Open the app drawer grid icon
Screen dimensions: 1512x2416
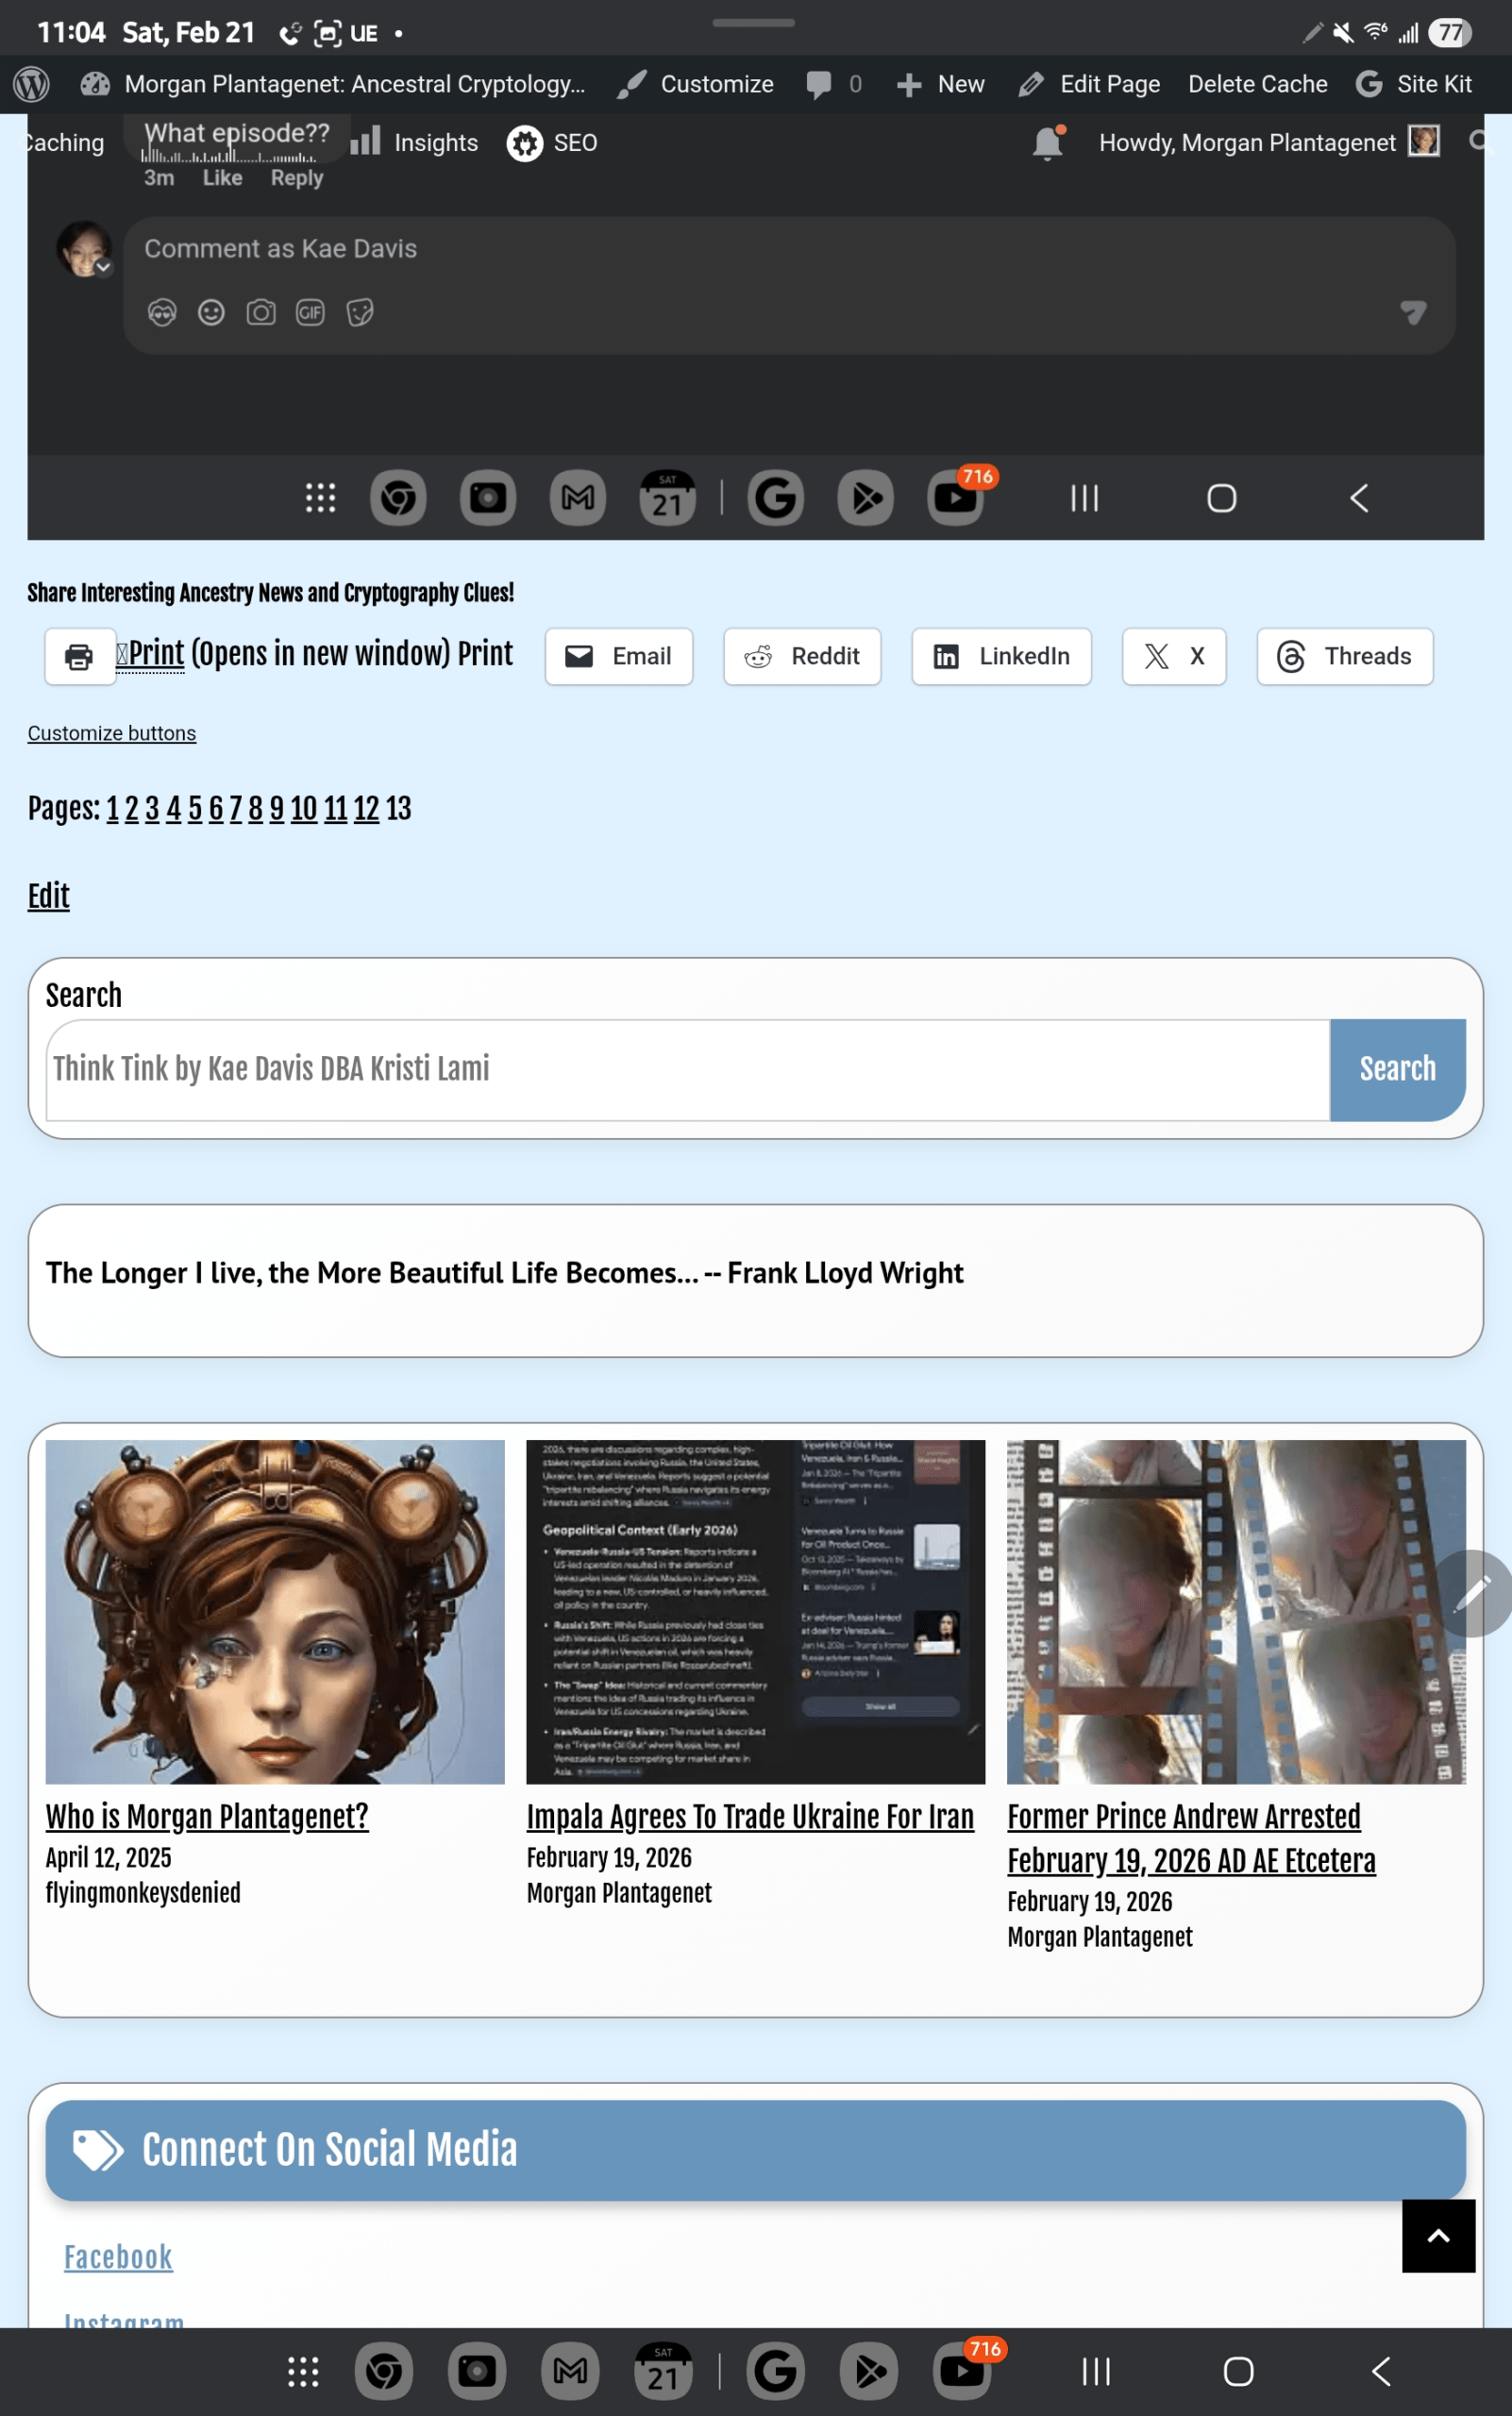(x=303, y=2371)
